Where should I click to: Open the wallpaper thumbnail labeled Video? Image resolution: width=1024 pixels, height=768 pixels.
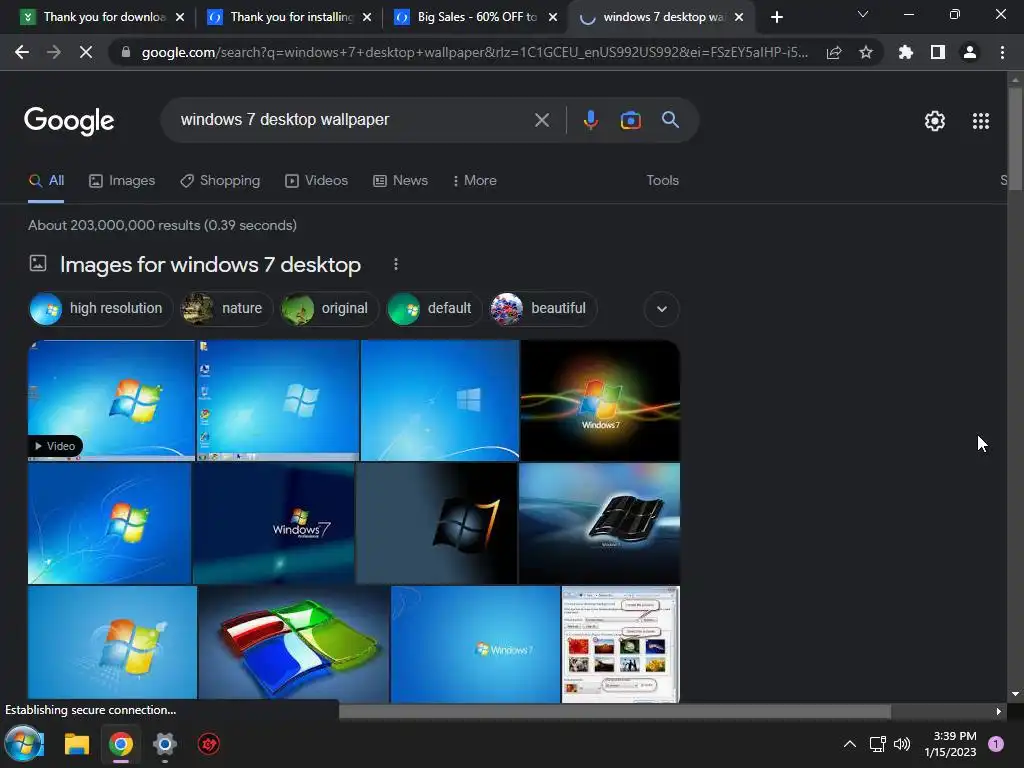pyautogui.click(x=111, y=400)
